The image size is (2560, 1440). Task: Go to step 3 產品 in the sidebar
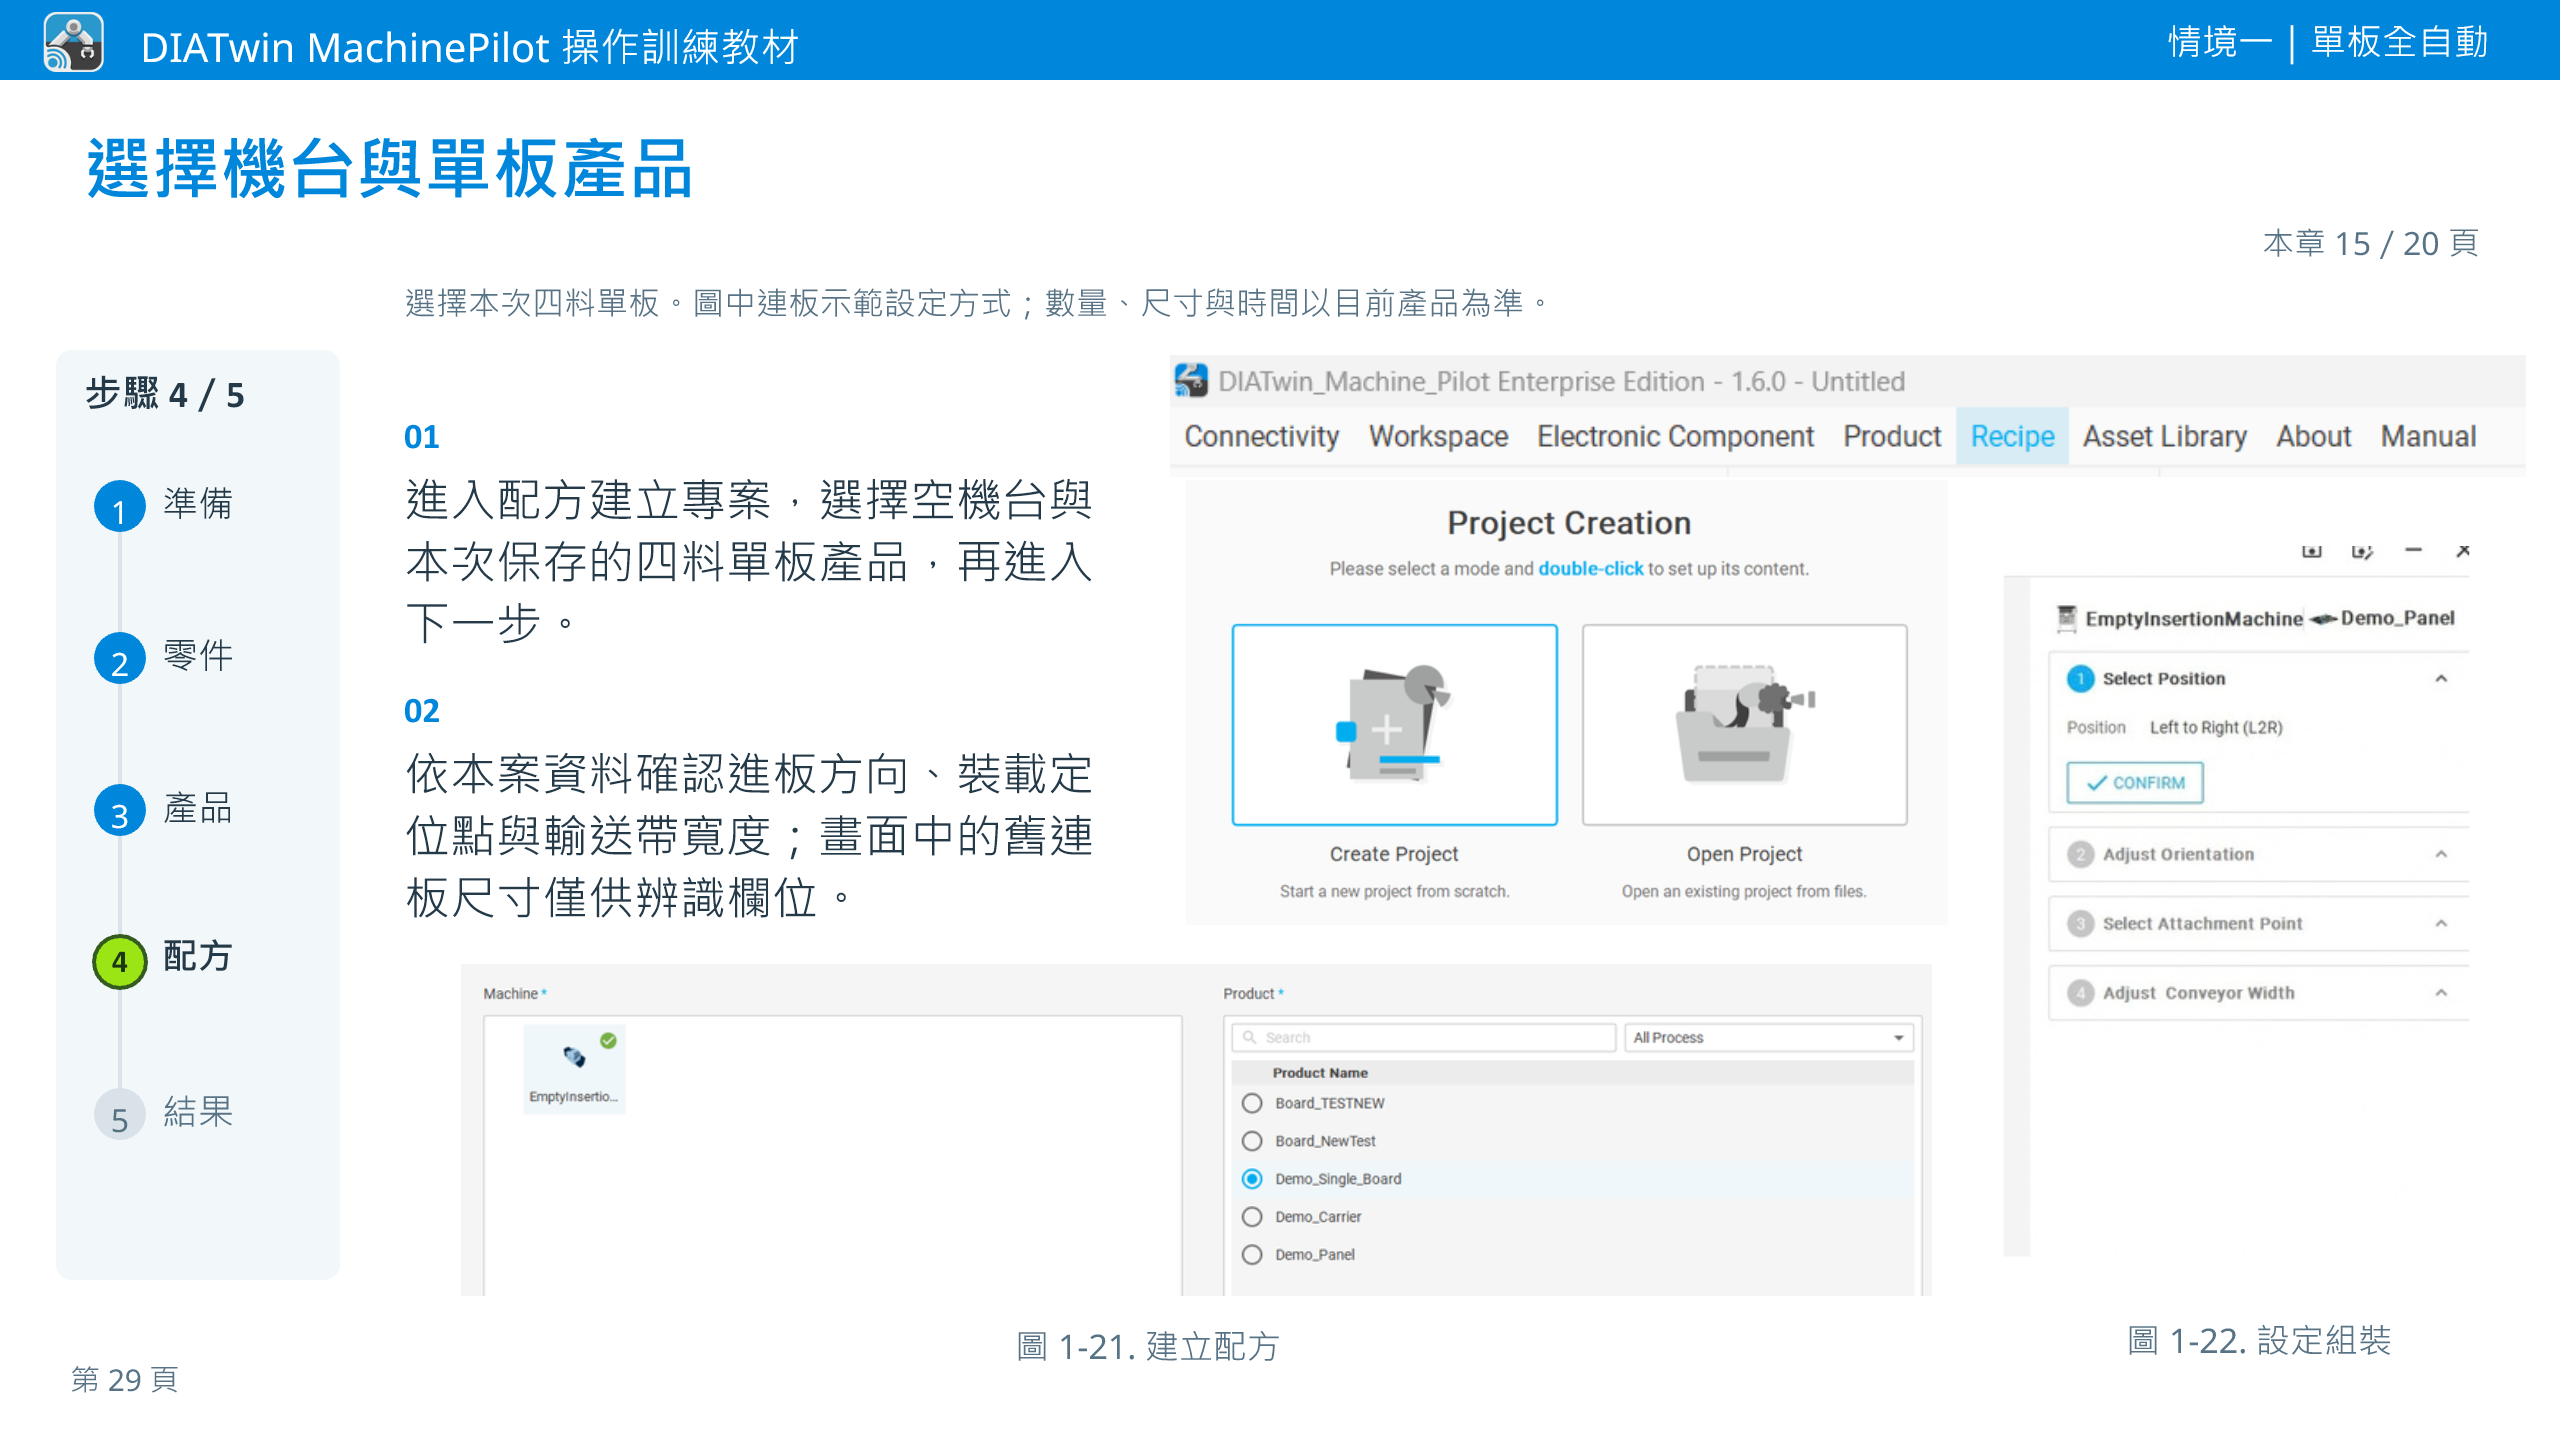(x=164, y=810)
